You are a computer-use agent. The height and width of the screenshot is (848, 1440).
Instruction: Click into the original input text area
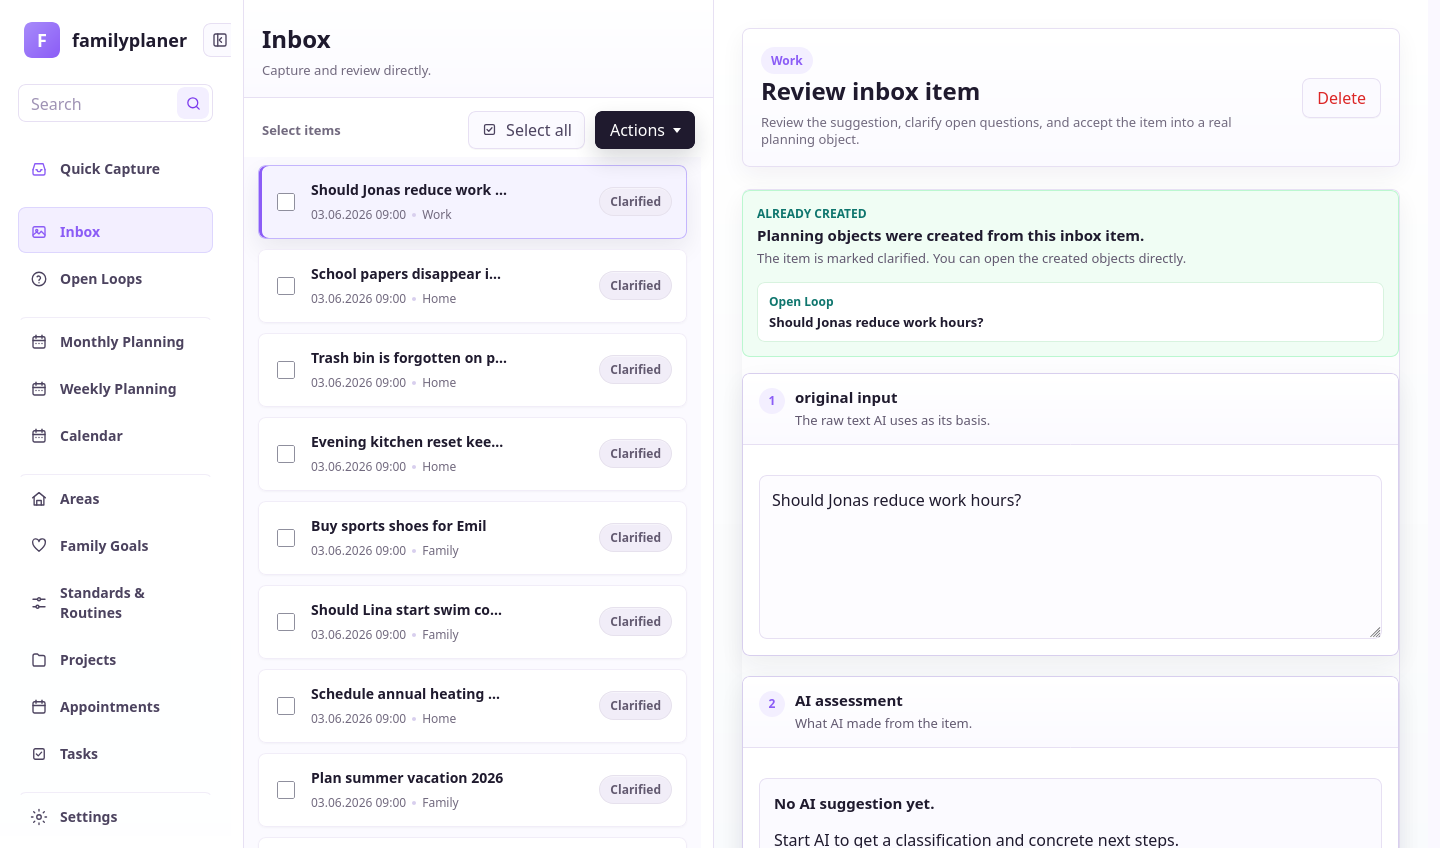click(1070, 557)
